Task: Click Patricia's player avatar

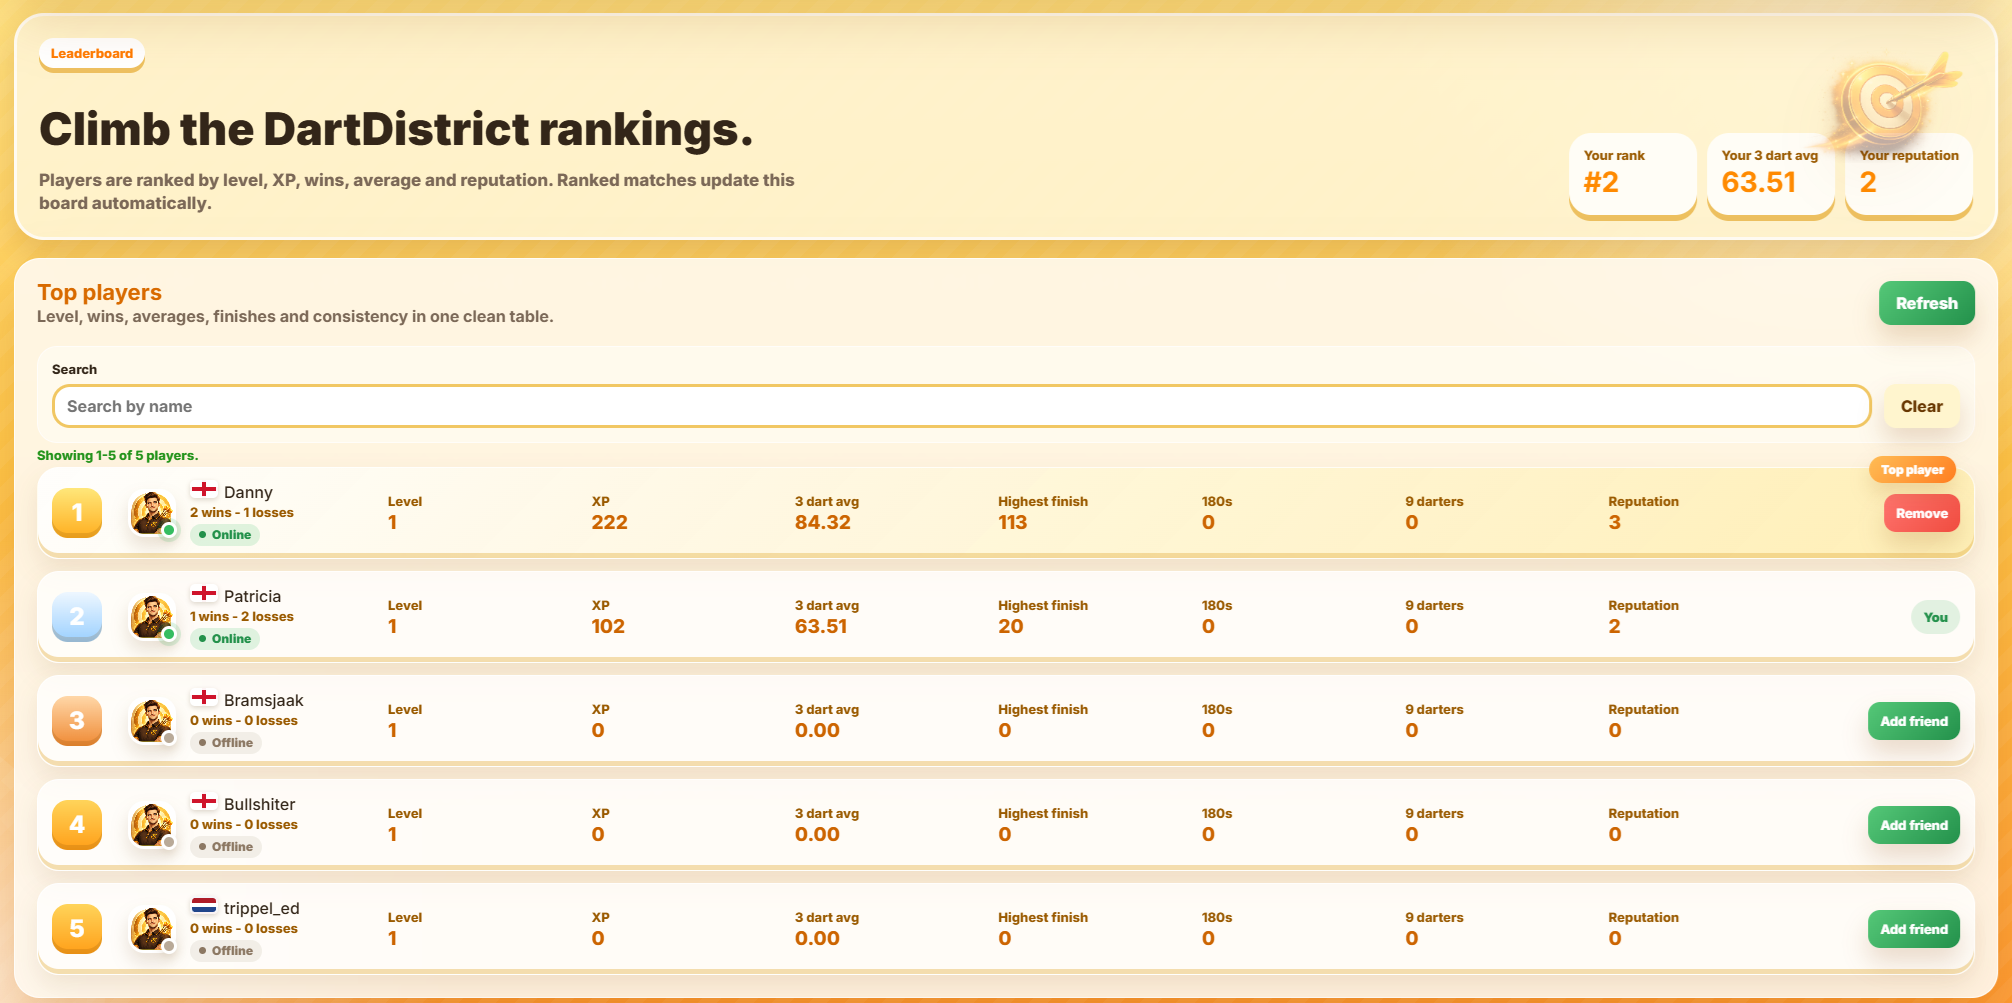Action: 152,618
